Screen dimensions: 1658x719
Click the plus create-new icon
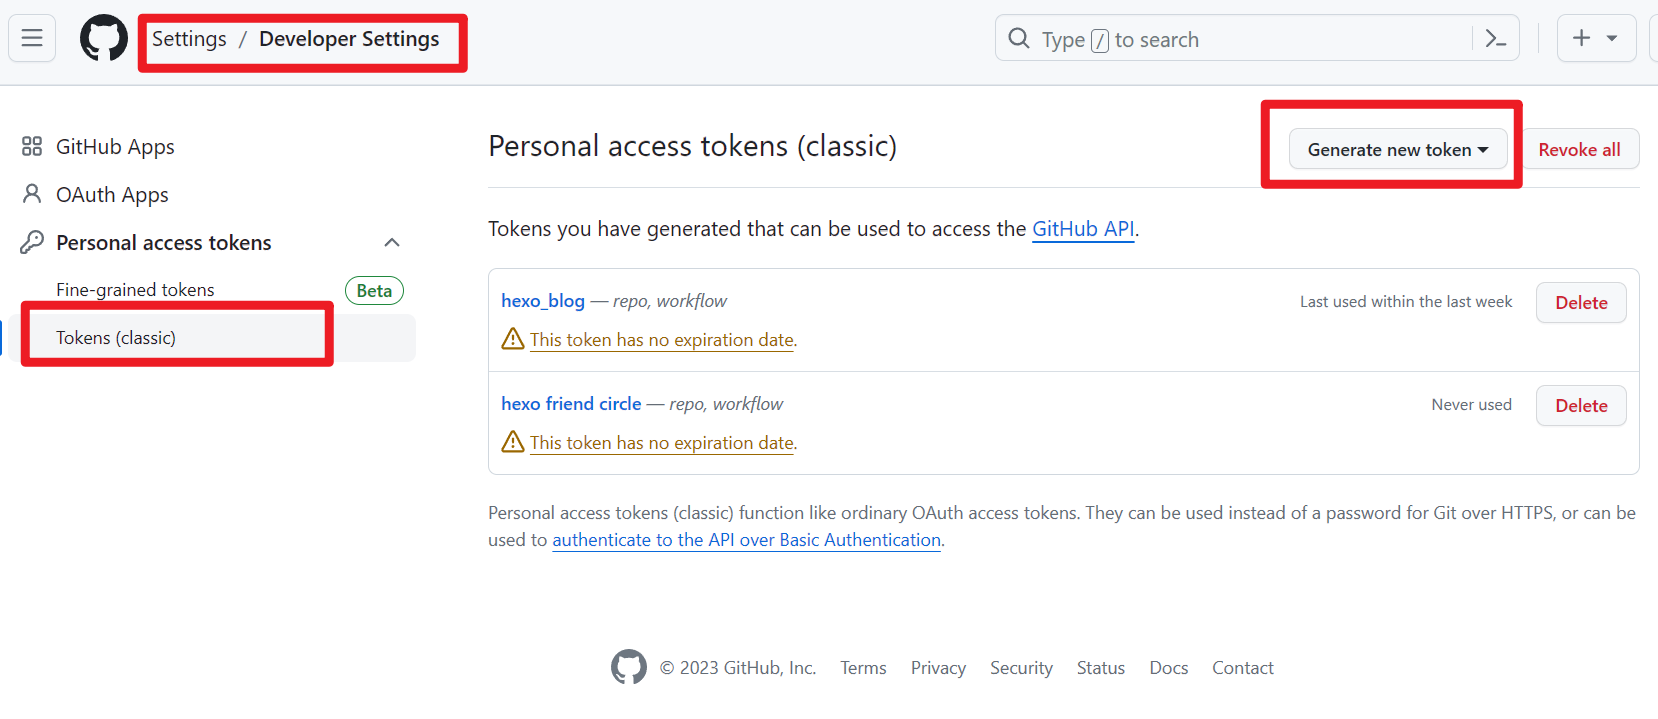[1582, 38]
